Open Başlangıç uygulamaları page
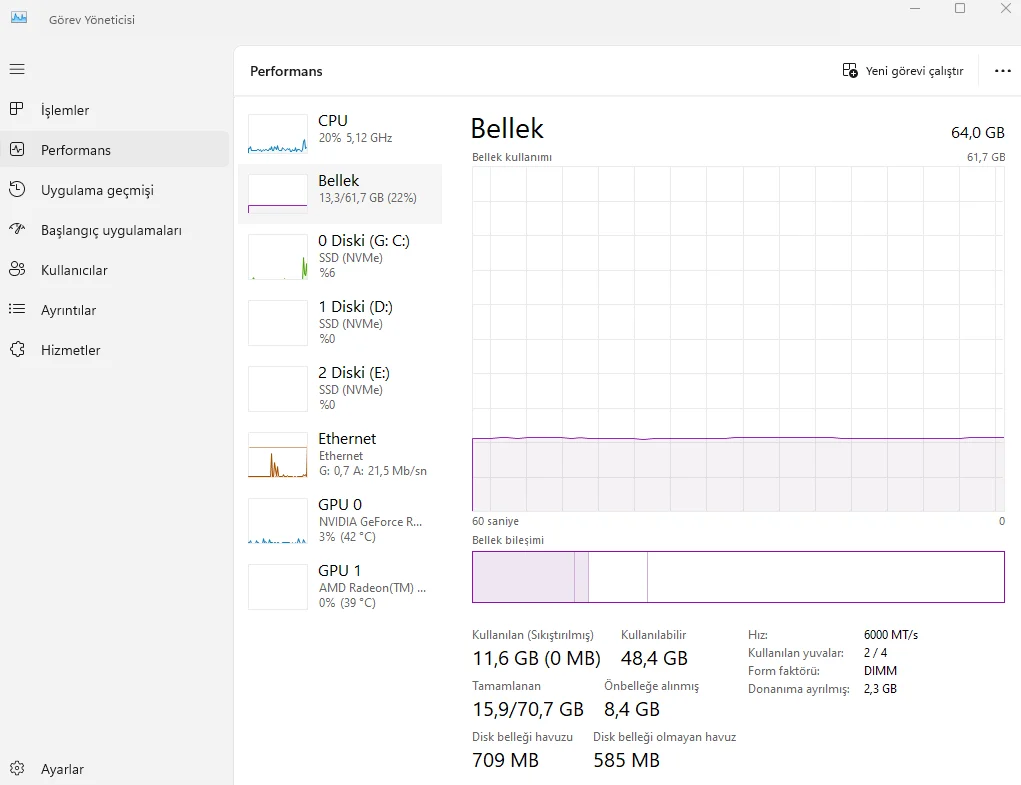This screenshot has width=1021, height=785. [115, 230]
